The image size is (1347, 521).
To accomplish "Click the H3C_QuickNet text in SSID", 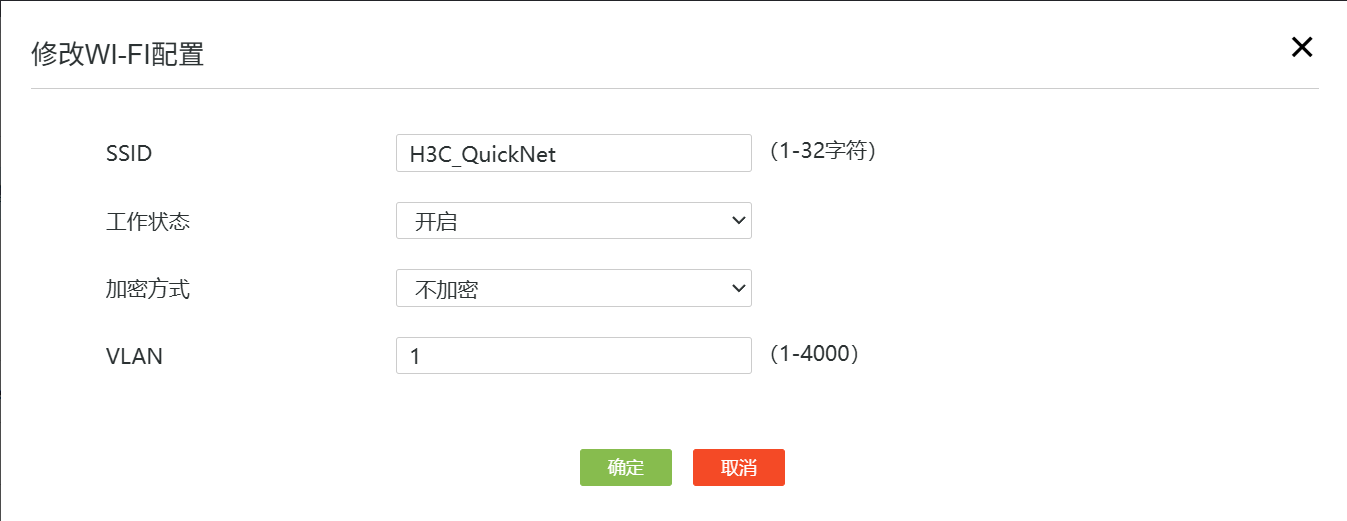I will click(483, 155).
